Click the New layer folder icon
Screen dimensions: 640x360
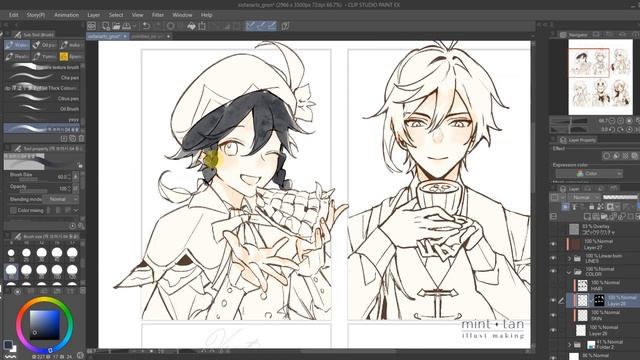(x=604, y=216)
